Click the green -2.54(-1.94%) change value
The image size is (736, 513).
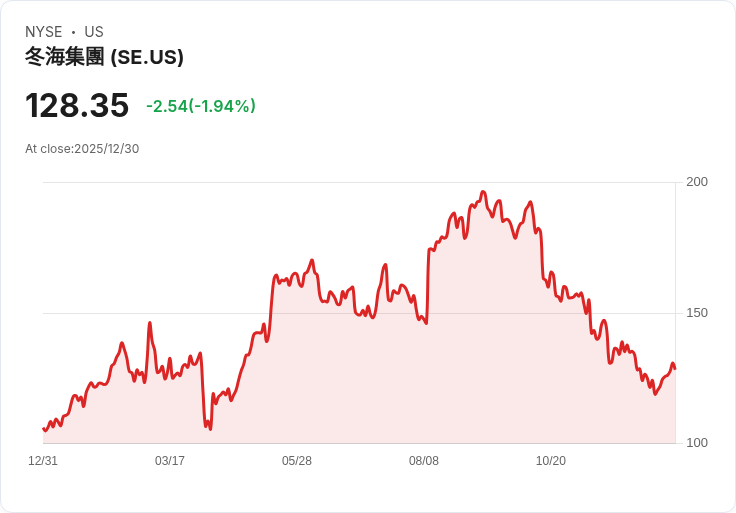tap(201, 106)
